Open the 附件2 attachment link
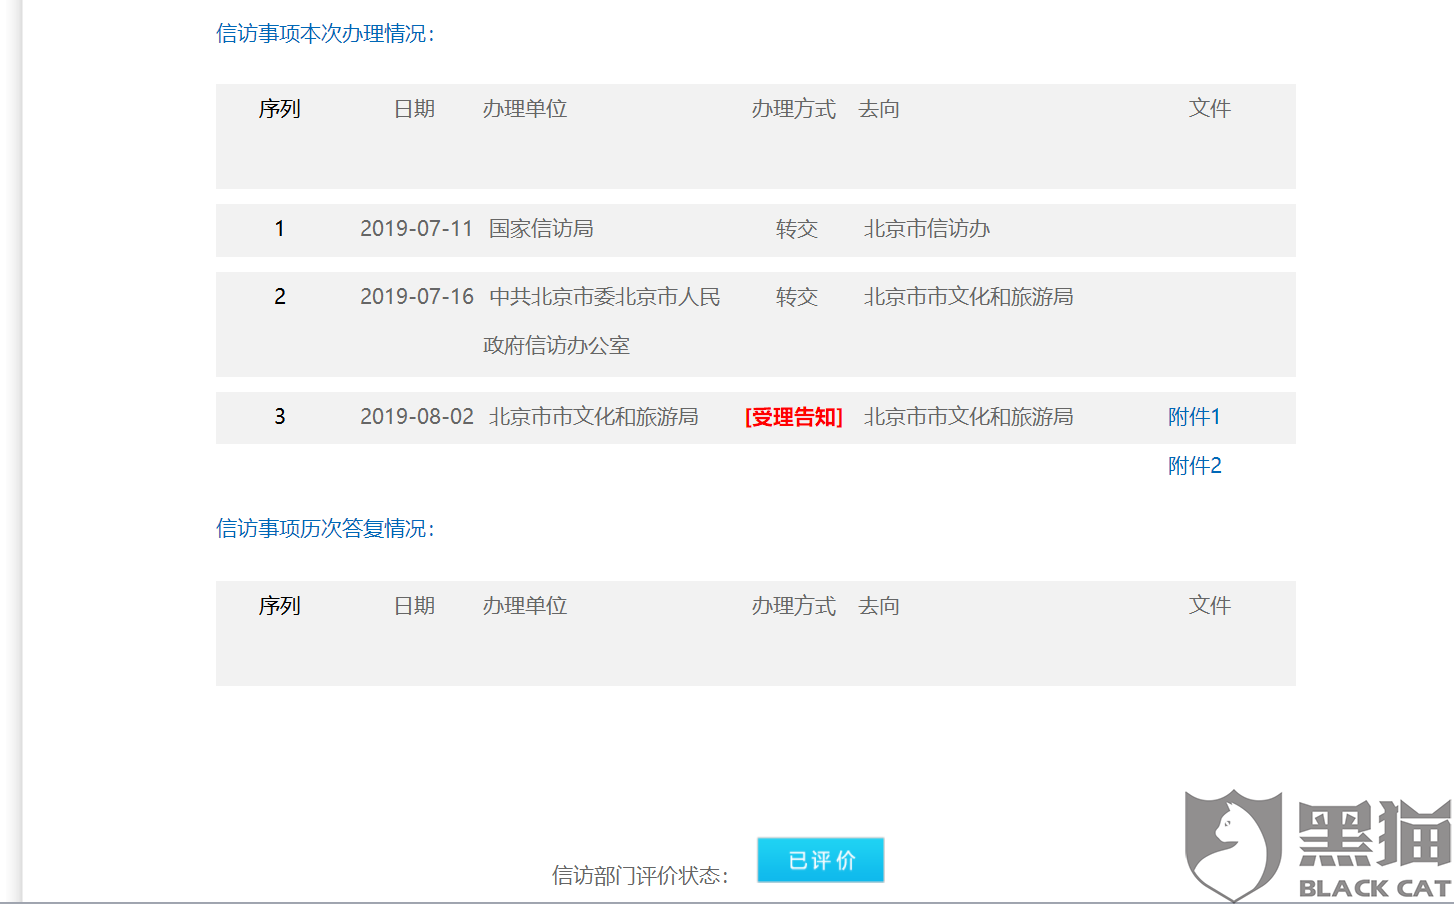1454x904 pixels. 1194,466
